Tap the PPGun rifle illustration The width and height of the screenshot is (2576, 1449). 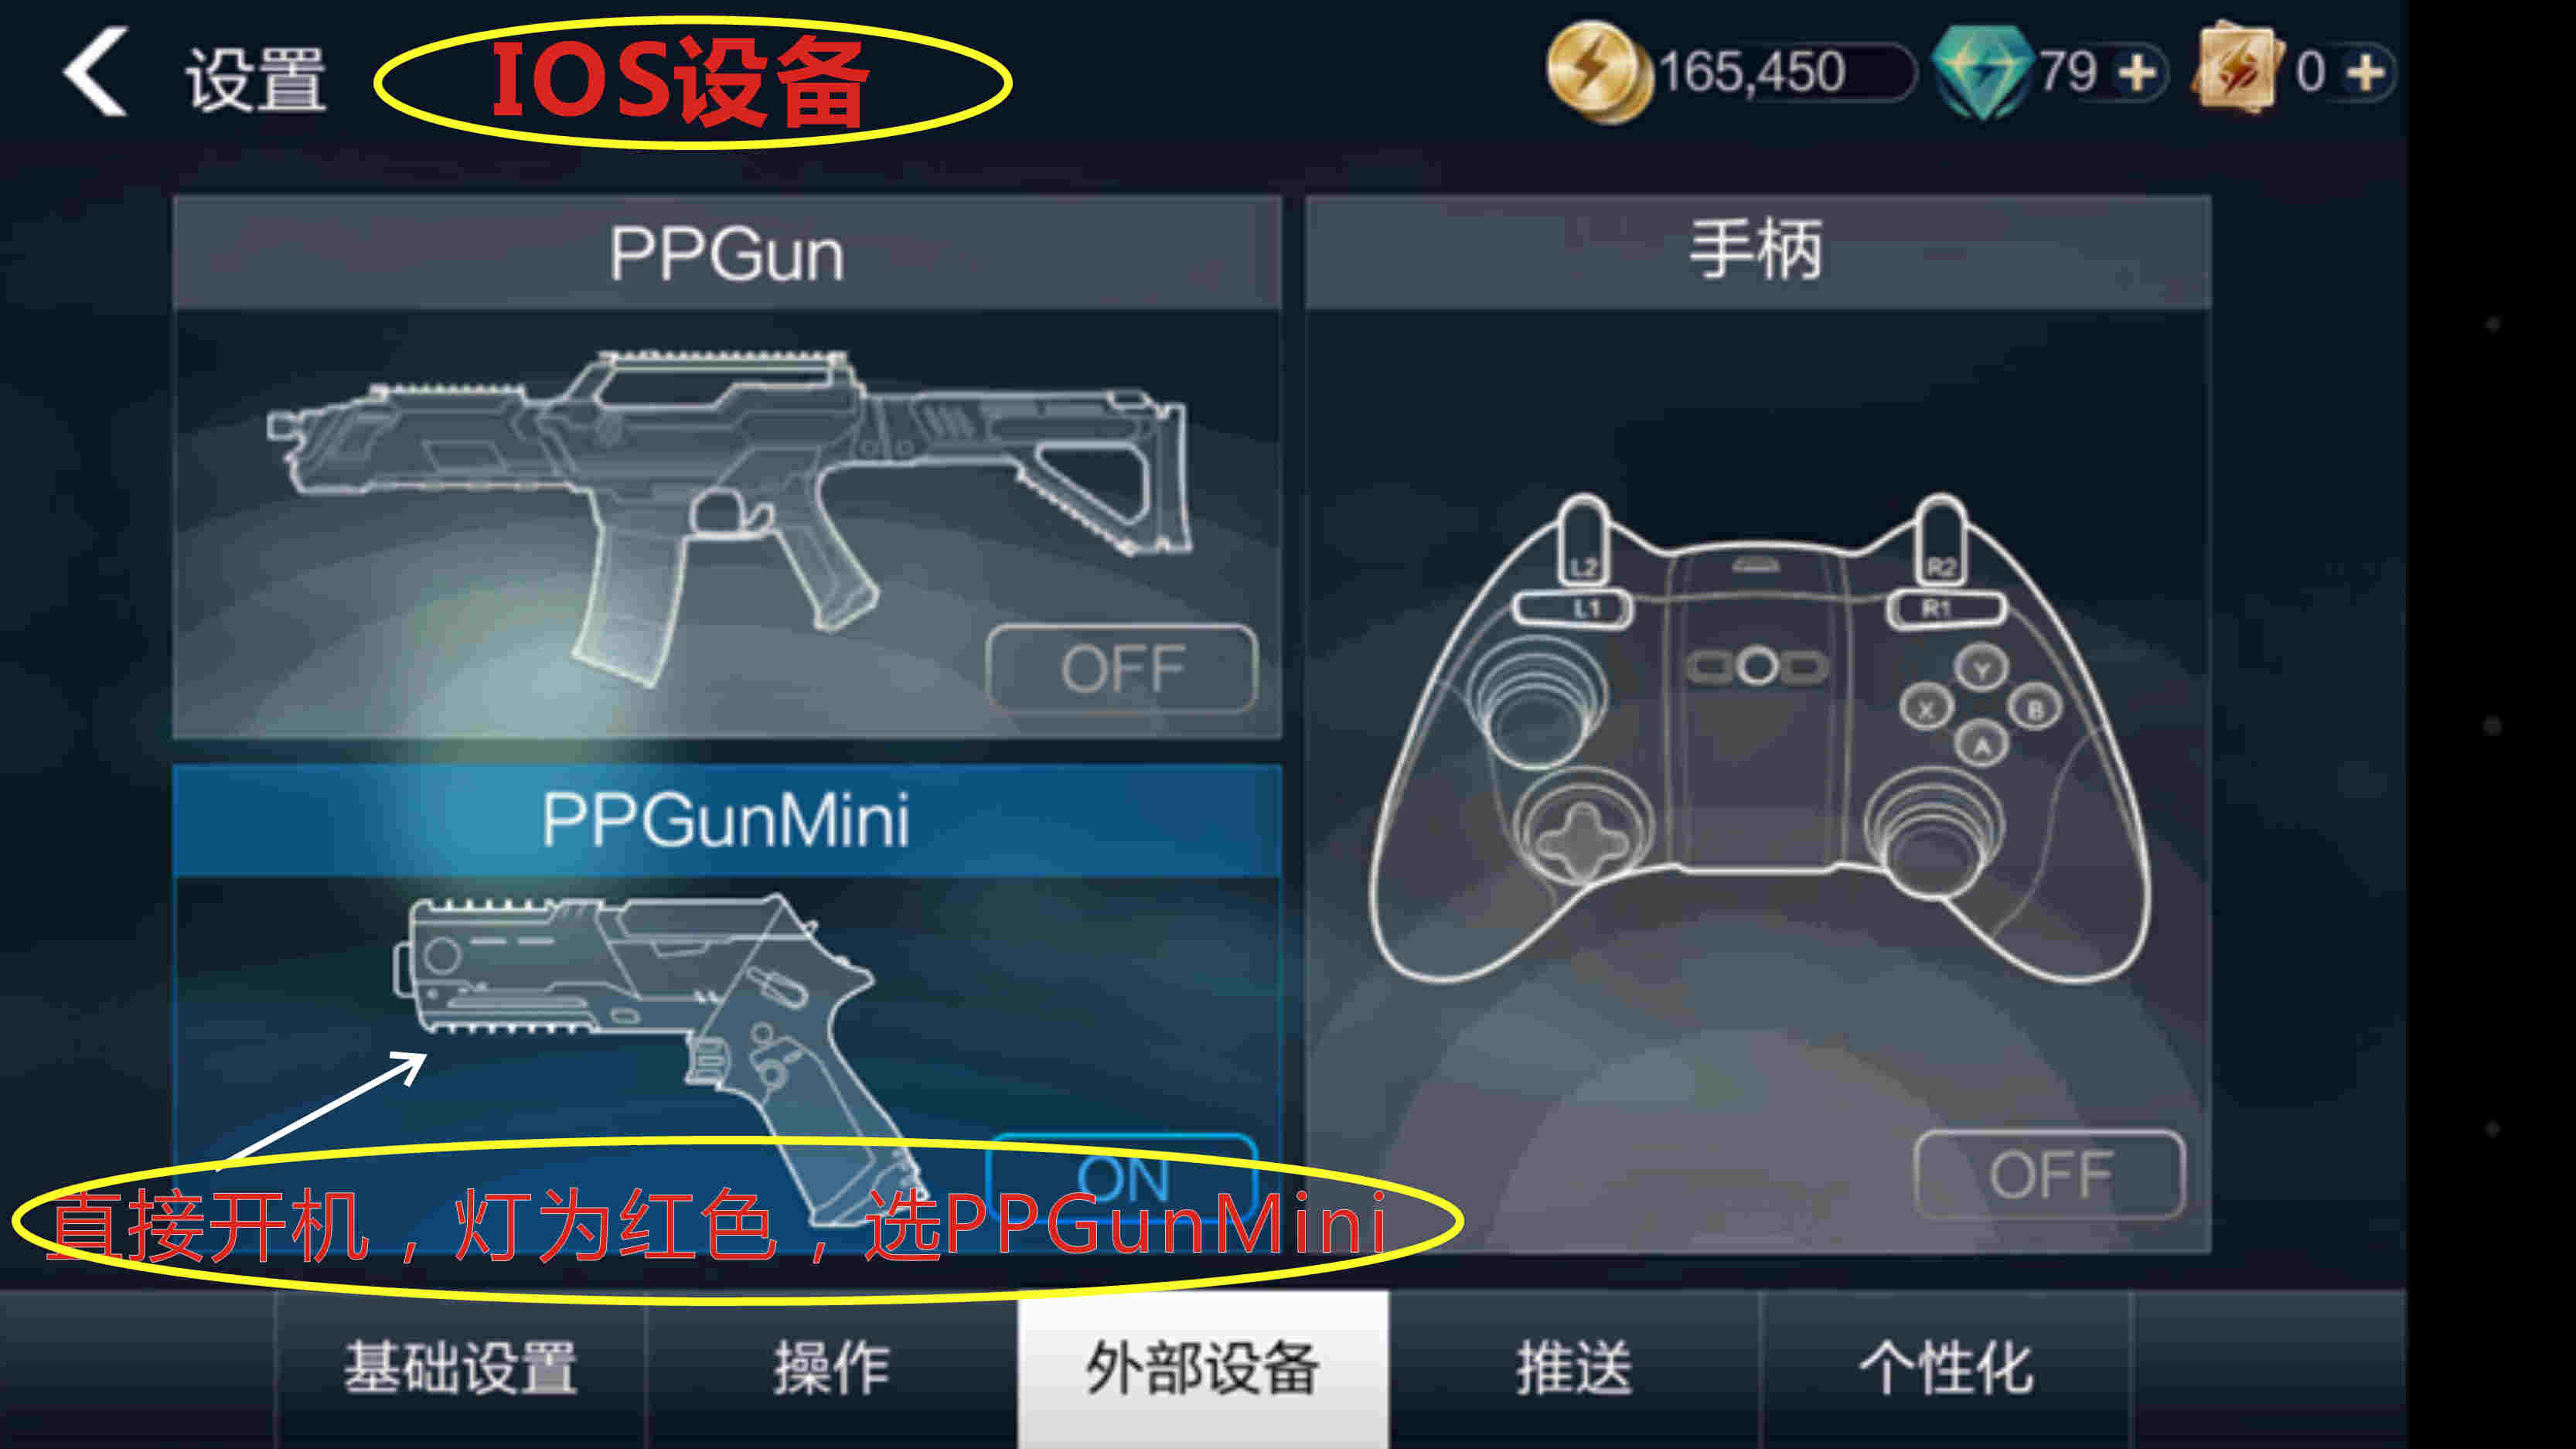[727, 515]
